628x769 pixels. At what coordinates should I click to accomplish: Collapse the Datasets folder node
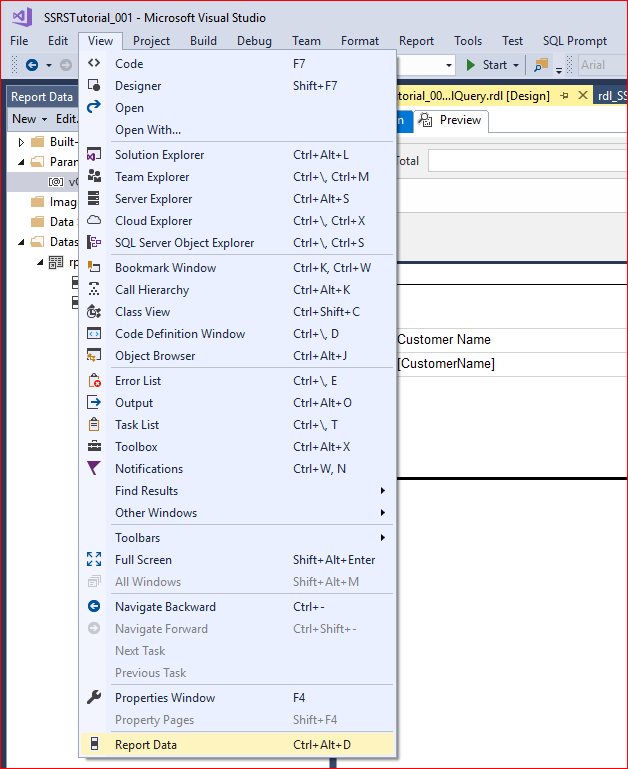pyautogui.click(x=21, y=242)
